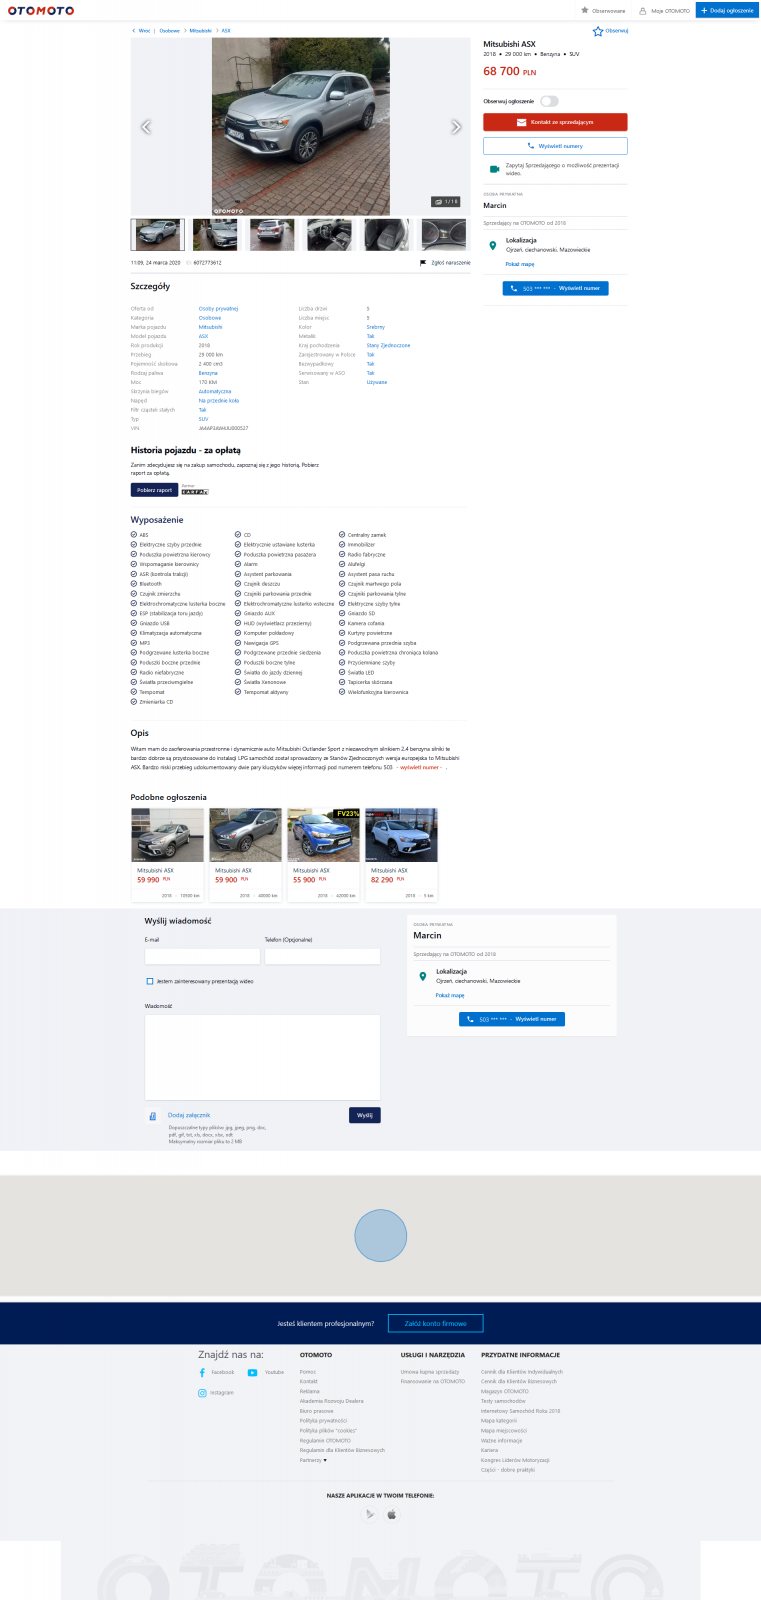The width and height of the screenshot is (761, 1600).
Task: Open the Instagram icon in footer
Action: [x=202, y=1393]
